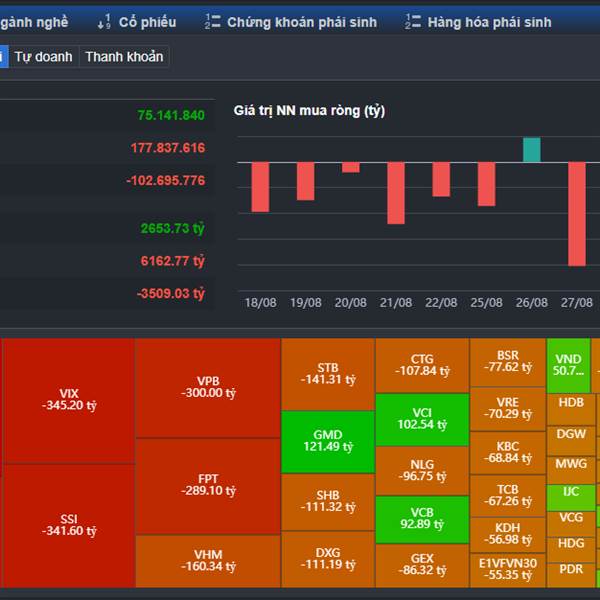Image resolution: width=600 pixels, height=600 pixels.
Task: Click the VIX -345.20 tỷ tile
Action: 69,400
